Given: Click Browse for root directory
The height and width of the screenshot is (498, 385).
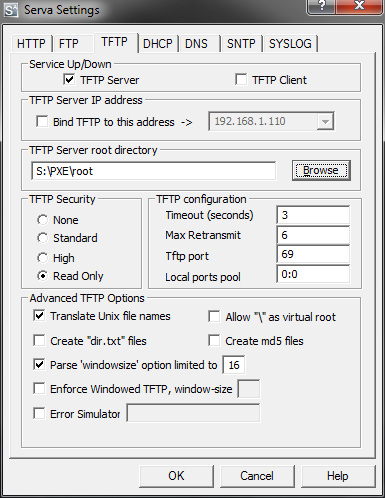Looking at the screenshot, I should (x=321, y=171).
